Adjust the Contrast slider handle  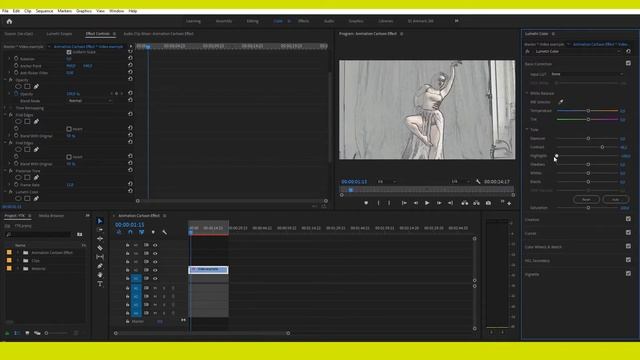click(x=602, y=147)
